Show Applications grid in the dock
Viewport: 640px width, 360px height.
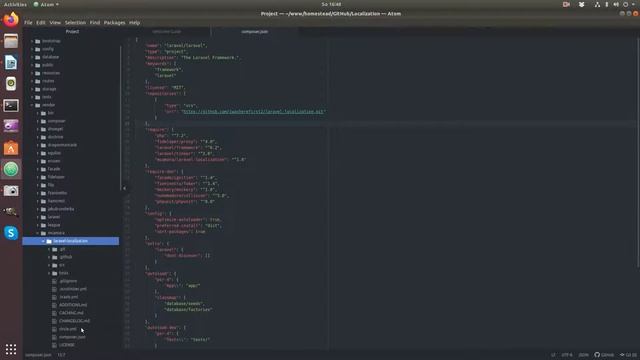click(x=11, y=349)
